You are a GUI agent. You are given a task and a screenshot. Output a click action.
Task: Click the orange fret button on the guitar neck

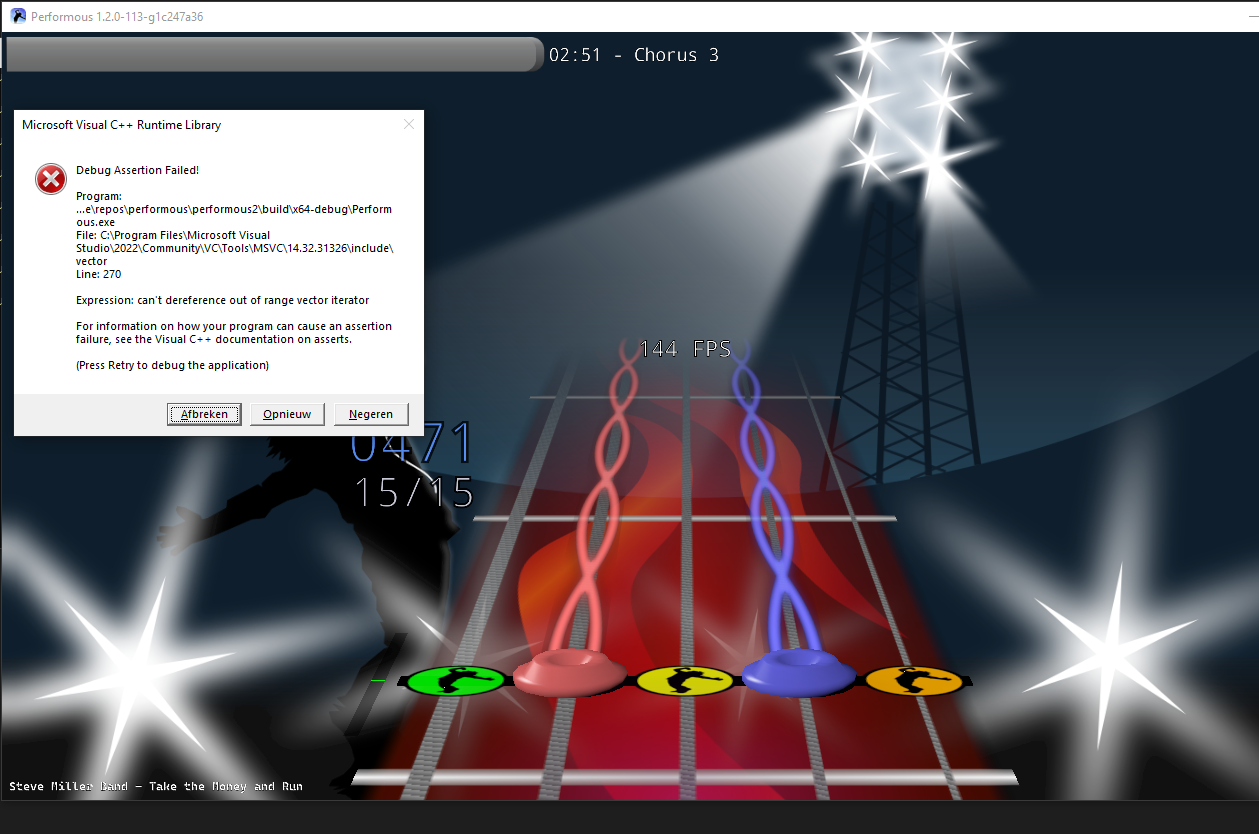[x=914, y=680]
